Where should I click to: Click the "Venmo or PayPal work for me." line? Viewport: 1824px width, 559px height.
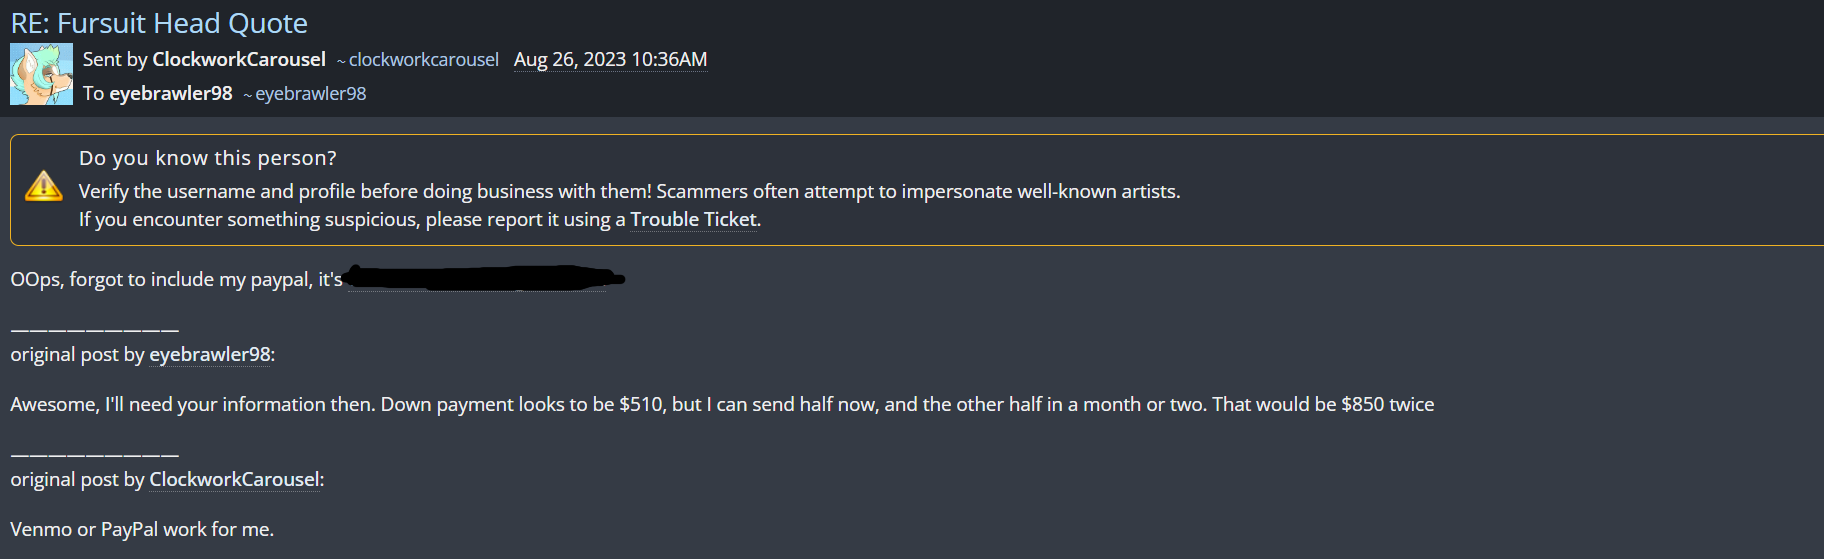pyautogui.click(x=142, y=530)
